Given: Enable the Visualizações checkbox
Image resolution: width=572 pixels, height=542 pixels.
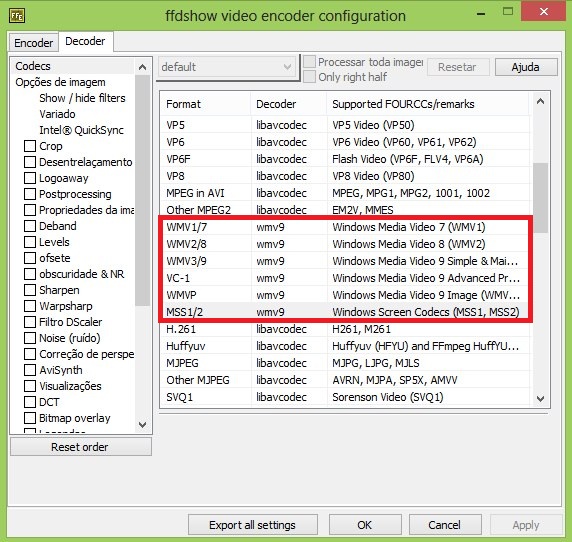Looking at the screenshot, I should 30,386.
